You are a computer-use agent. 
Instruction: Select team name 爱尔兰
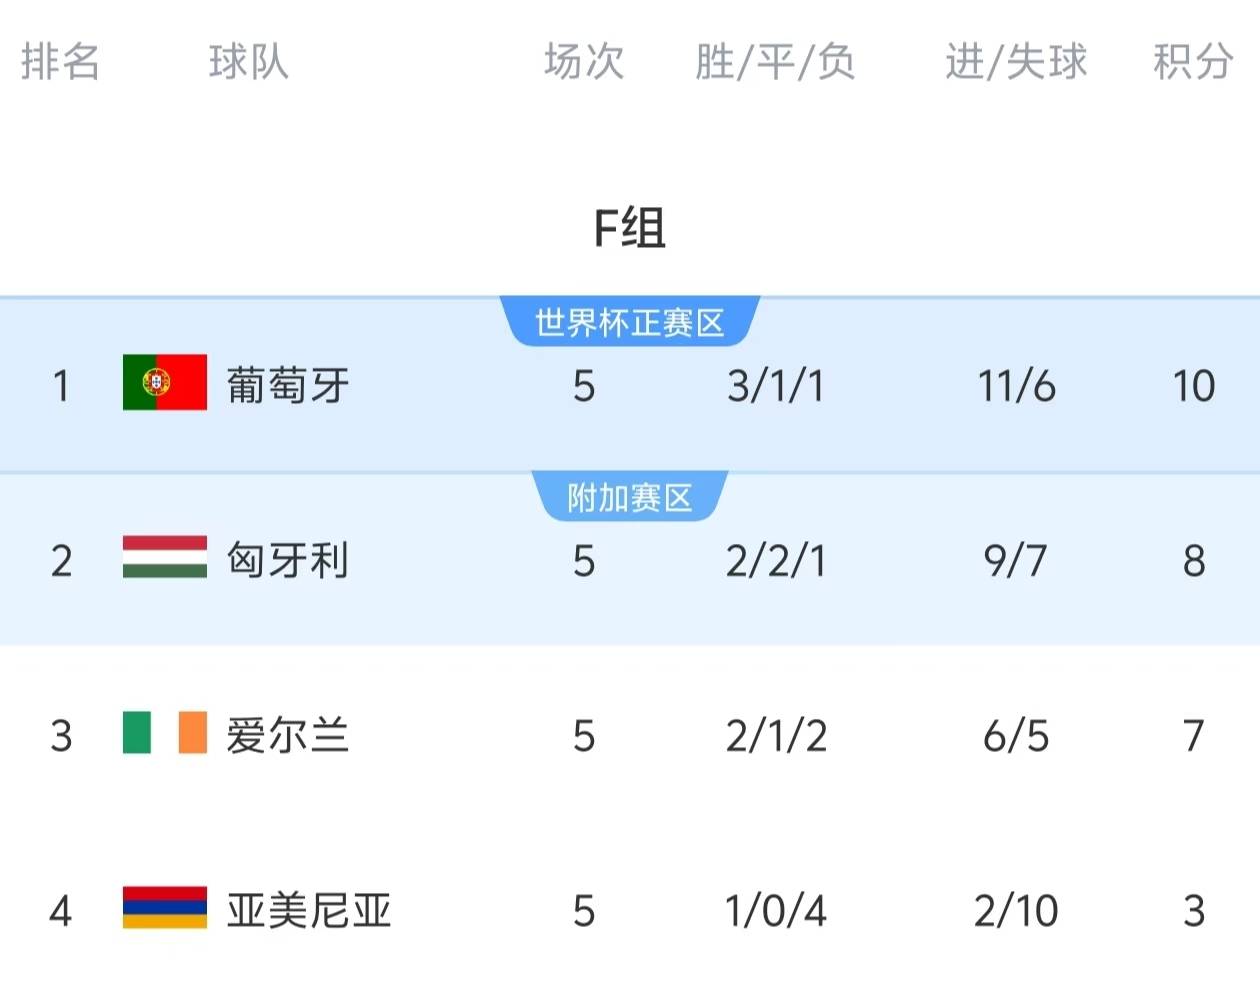click(288, 735)
